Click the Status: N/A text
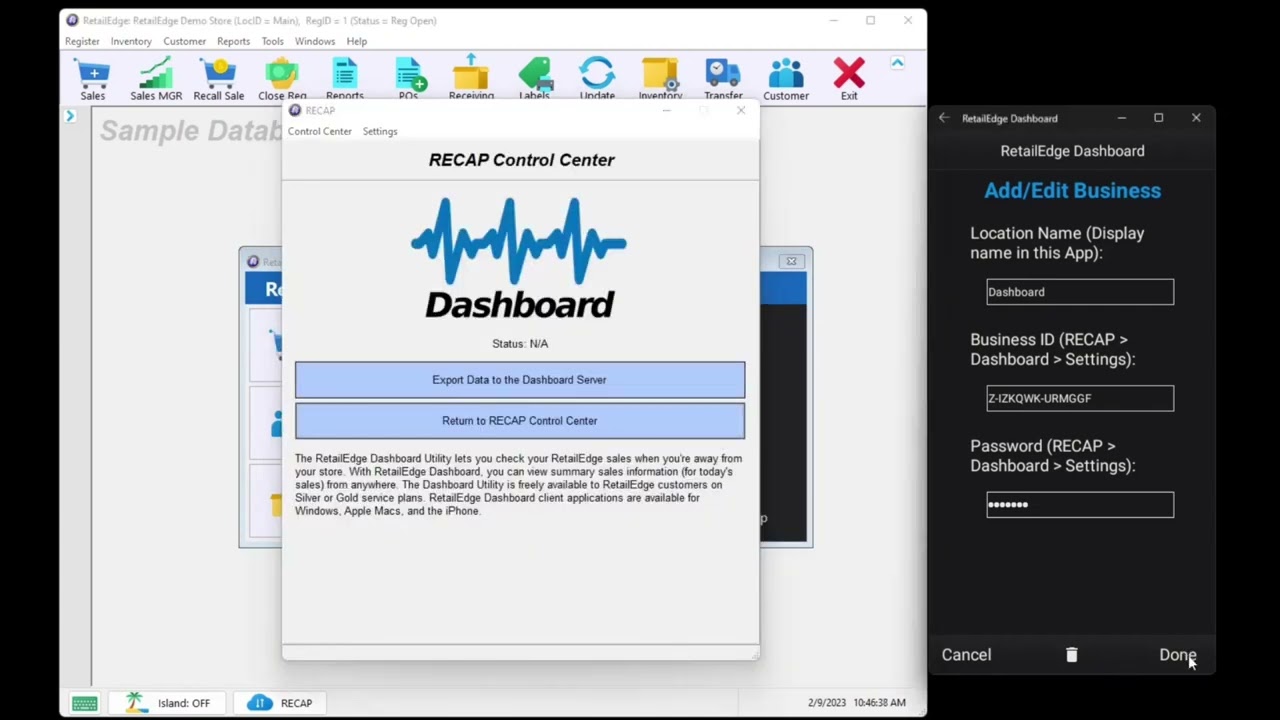 point(520,344)
